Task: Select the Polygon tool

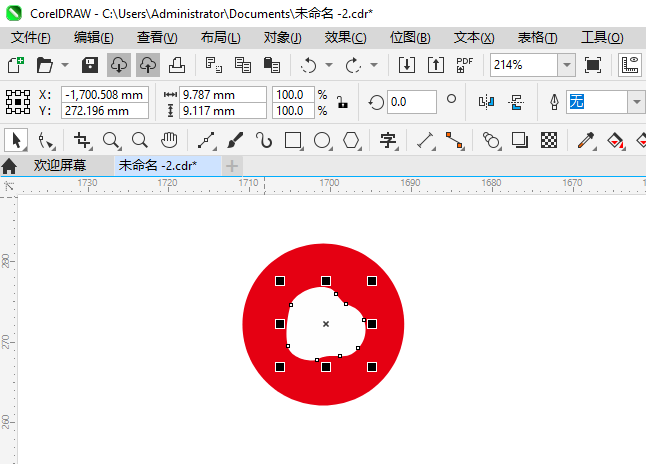Action: (x=351, y=141)
